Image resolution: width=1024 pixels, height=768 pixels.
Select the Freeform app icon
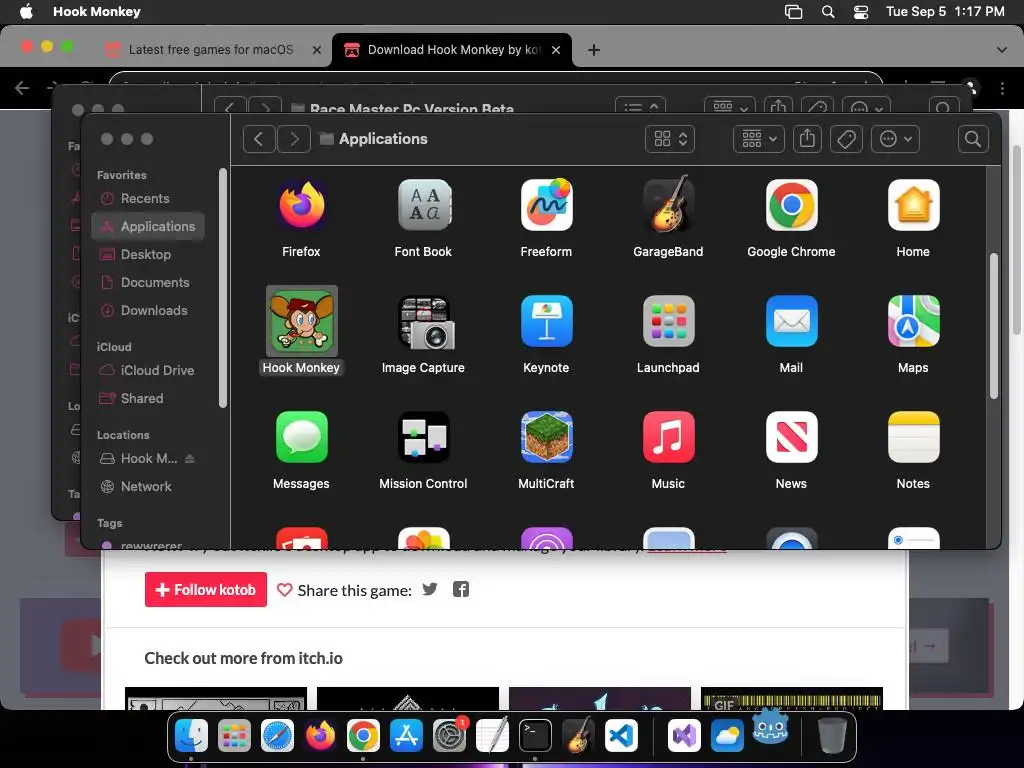(546, 205)
